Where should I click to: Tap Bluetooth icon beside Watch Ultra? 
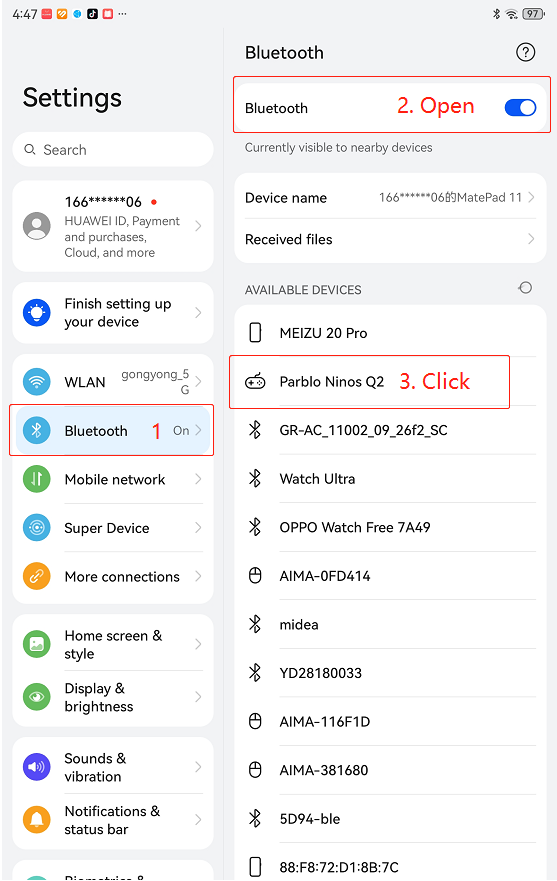(x=255, y=479)
